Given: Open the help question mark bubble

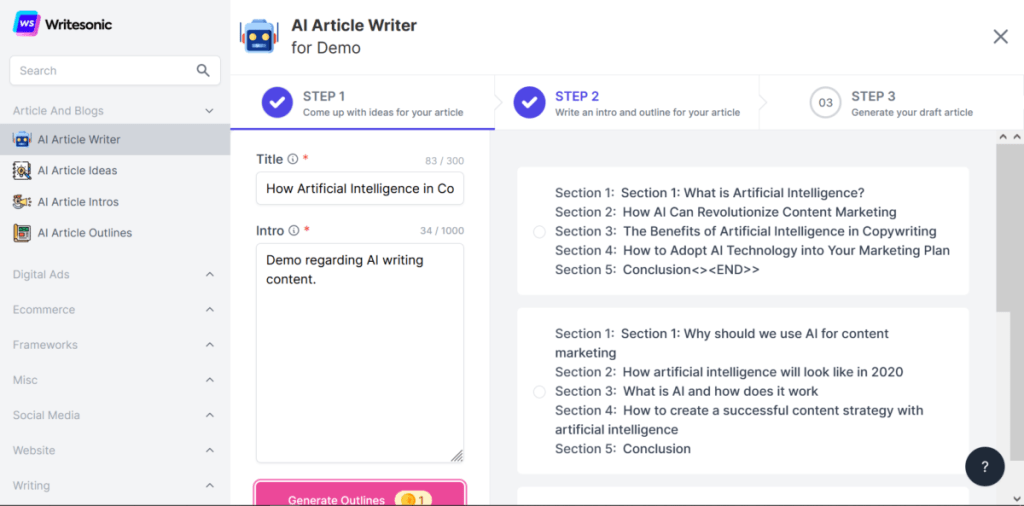Looking at the screenshot, I should pyautogui.click(x=985, y=466).
